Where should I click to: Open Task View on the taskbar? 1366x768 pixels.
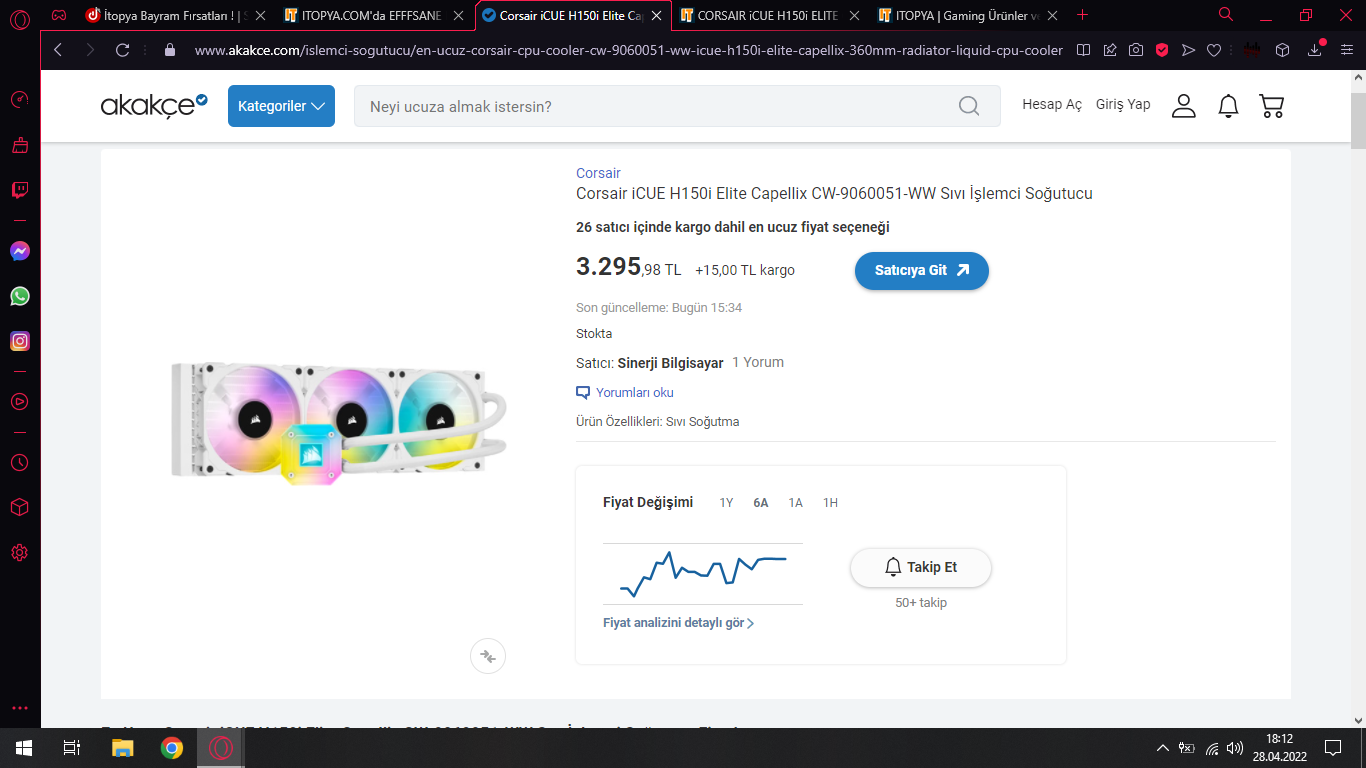pyautogui.click(x=71, y=748)
